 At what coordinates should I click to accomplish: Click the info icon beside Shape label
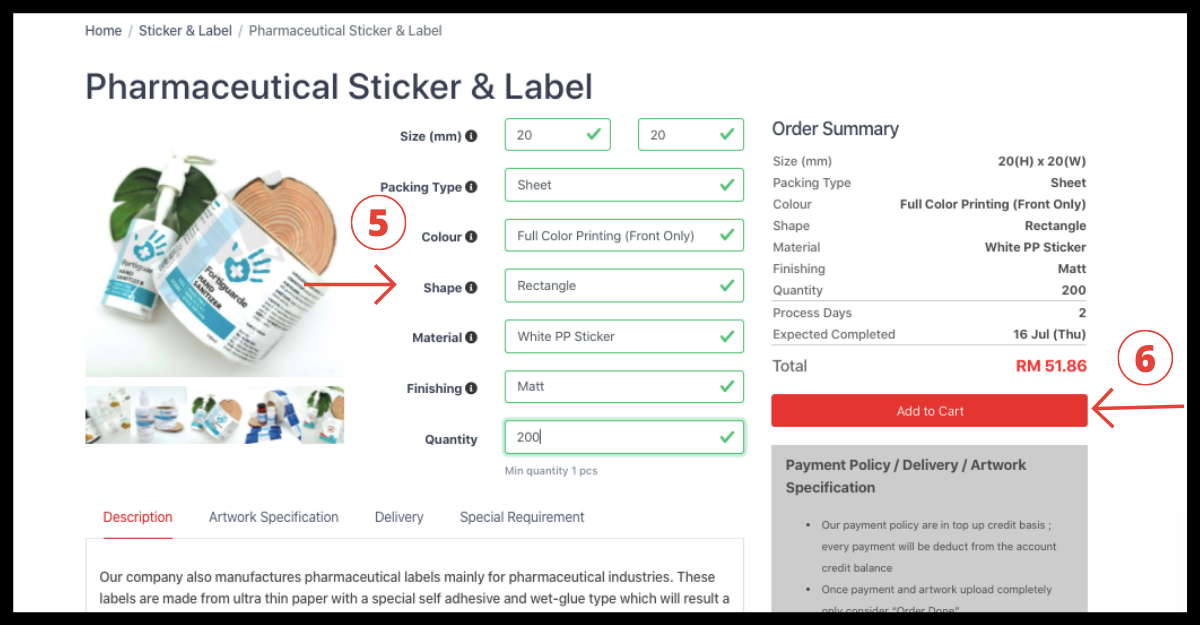(471, 288)
